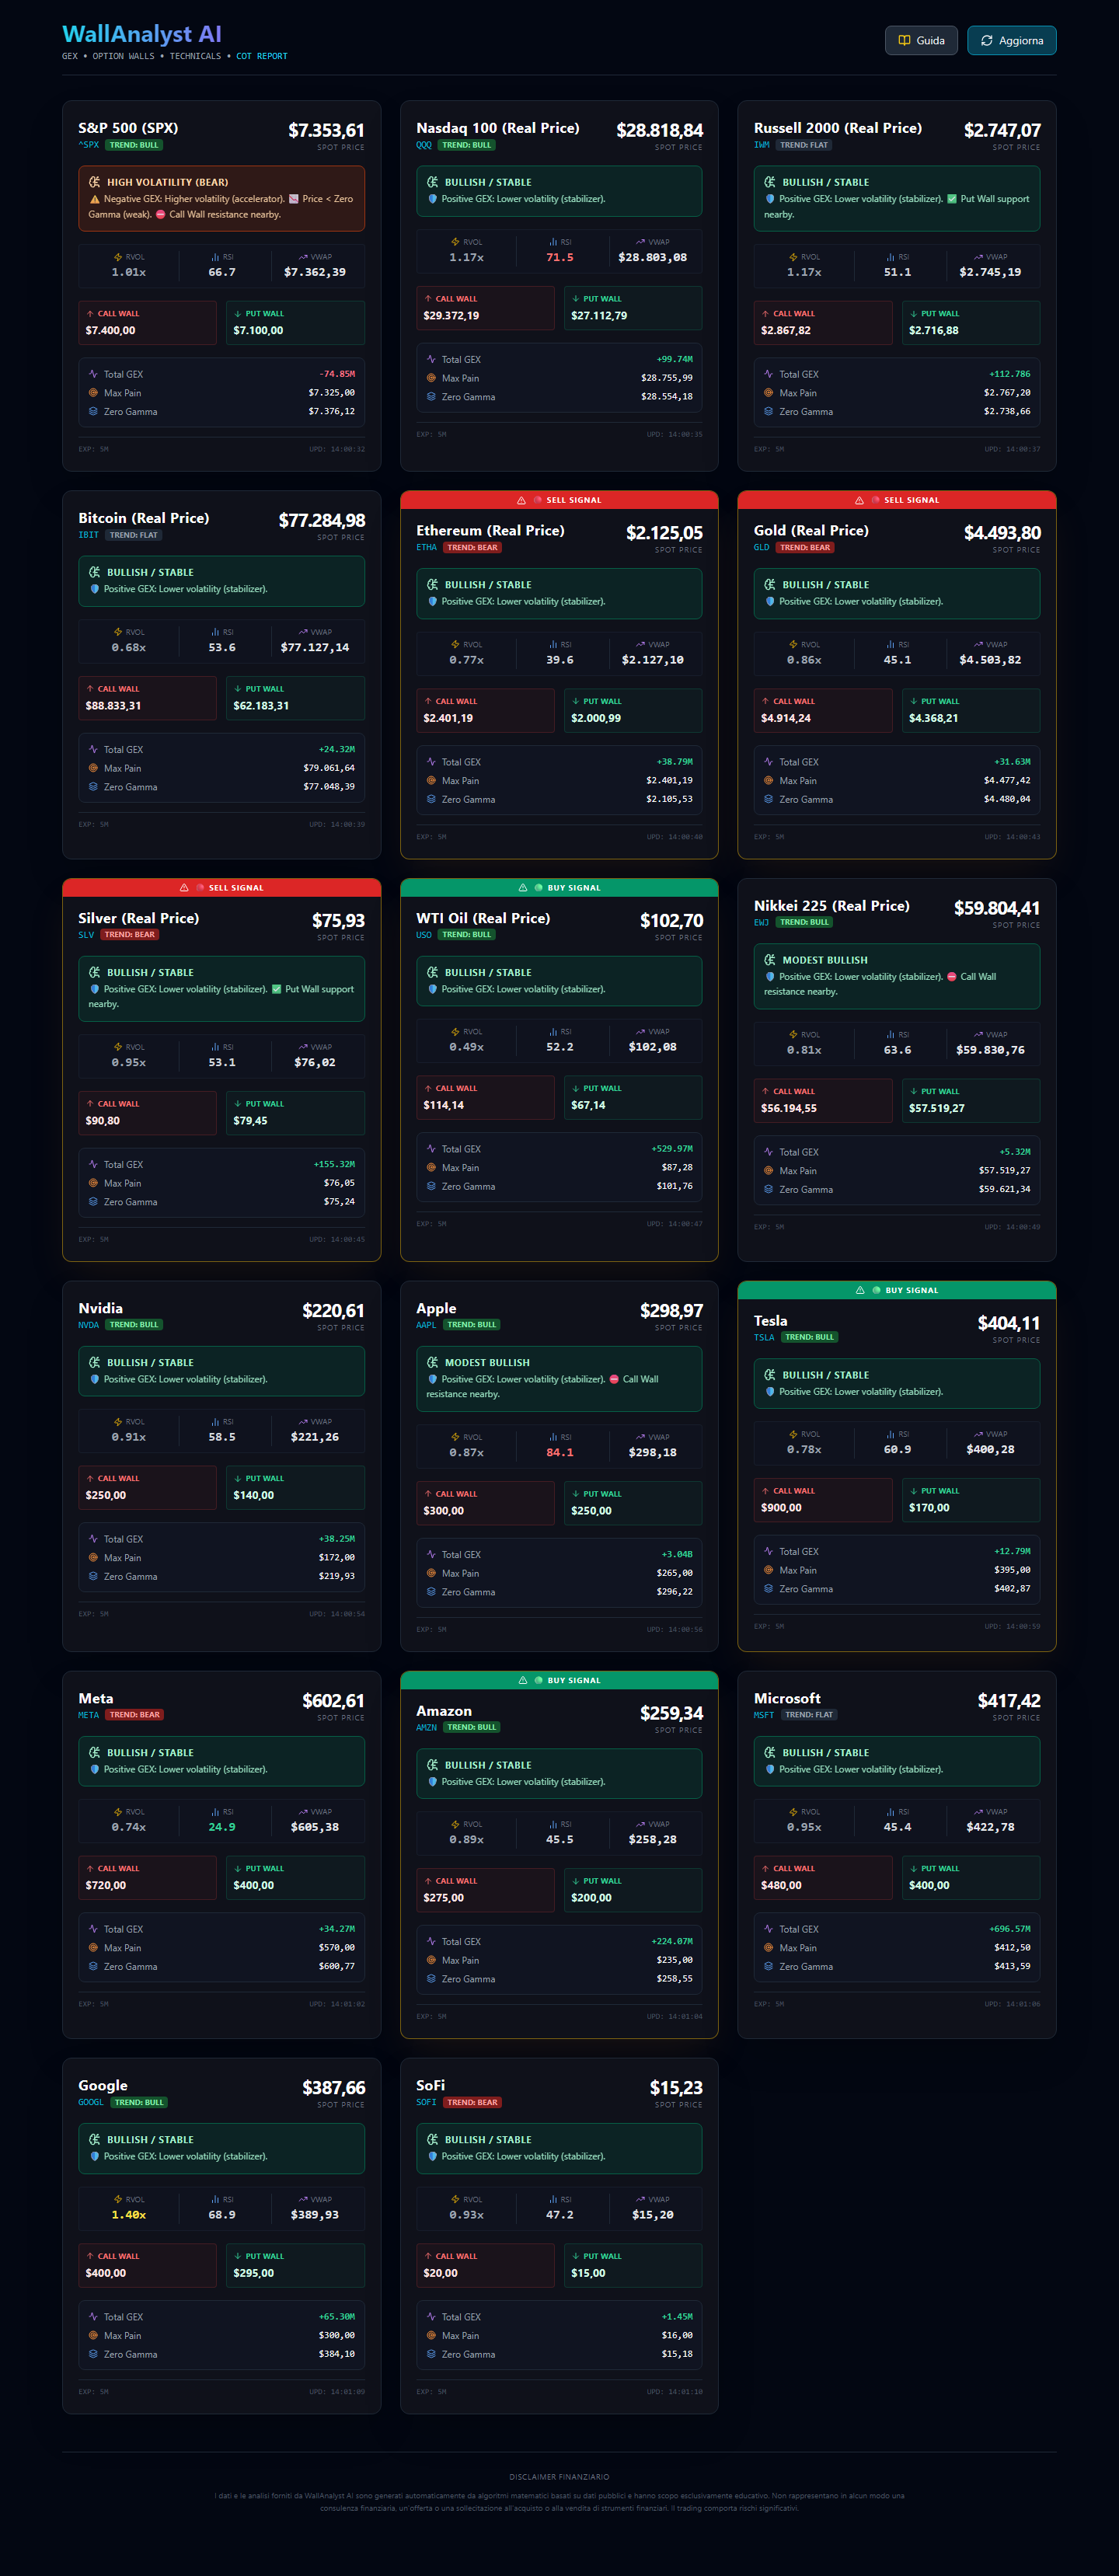
Task: Click the GLD ticker under Gold
Action: coord(762,548)
